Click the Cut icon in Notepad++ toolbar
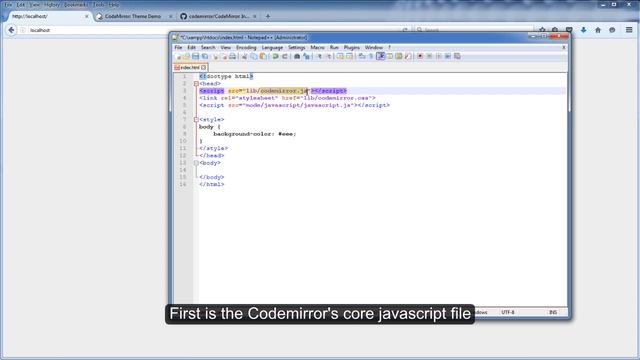The height and width of the screenshot is (360, 640). (244, 56)
